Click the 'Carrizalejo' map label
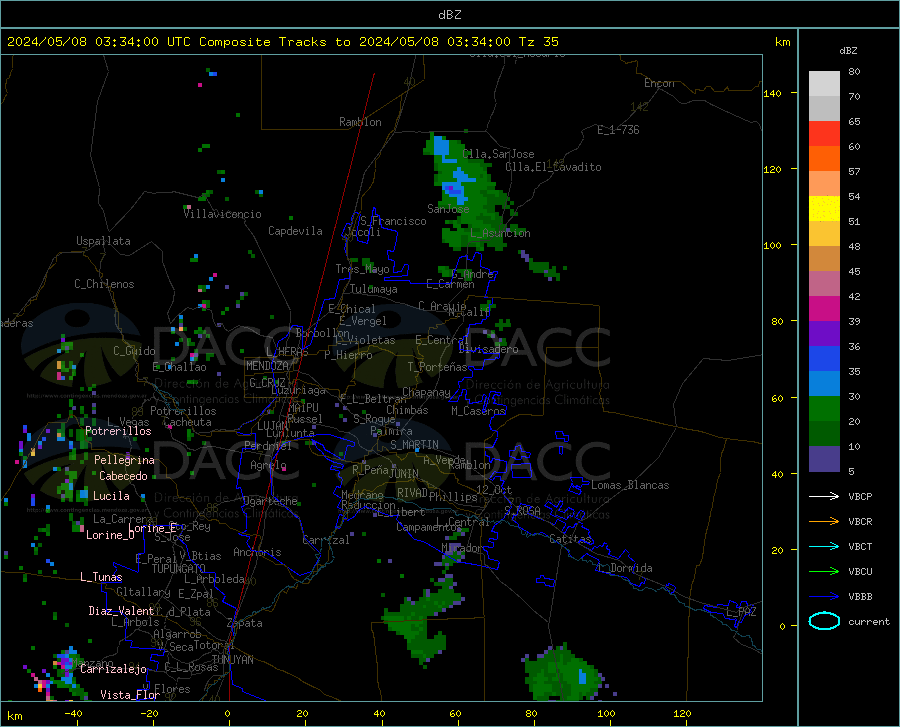The height and width of the screenshot is (727, 900). tap(114, 669)
